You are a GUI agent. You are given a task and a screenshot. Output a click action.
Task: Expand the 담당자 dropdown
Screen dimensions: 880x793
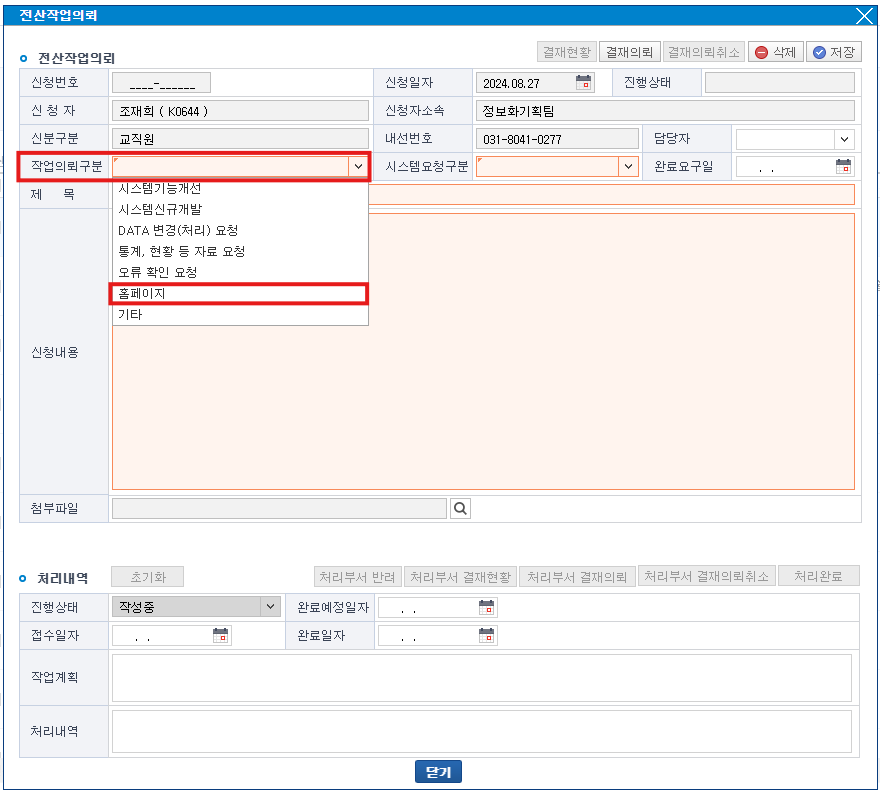(844, 139)
